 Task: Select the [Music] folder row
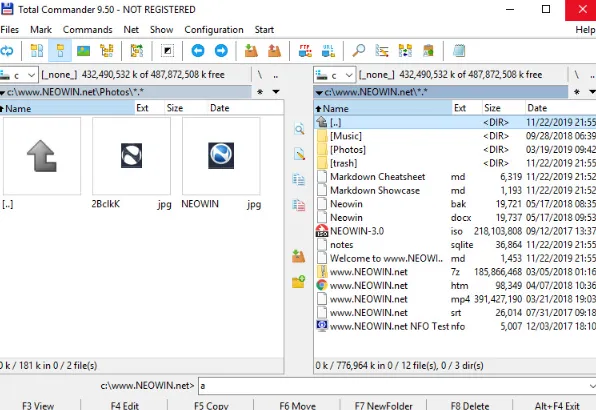tap(455, 136)
